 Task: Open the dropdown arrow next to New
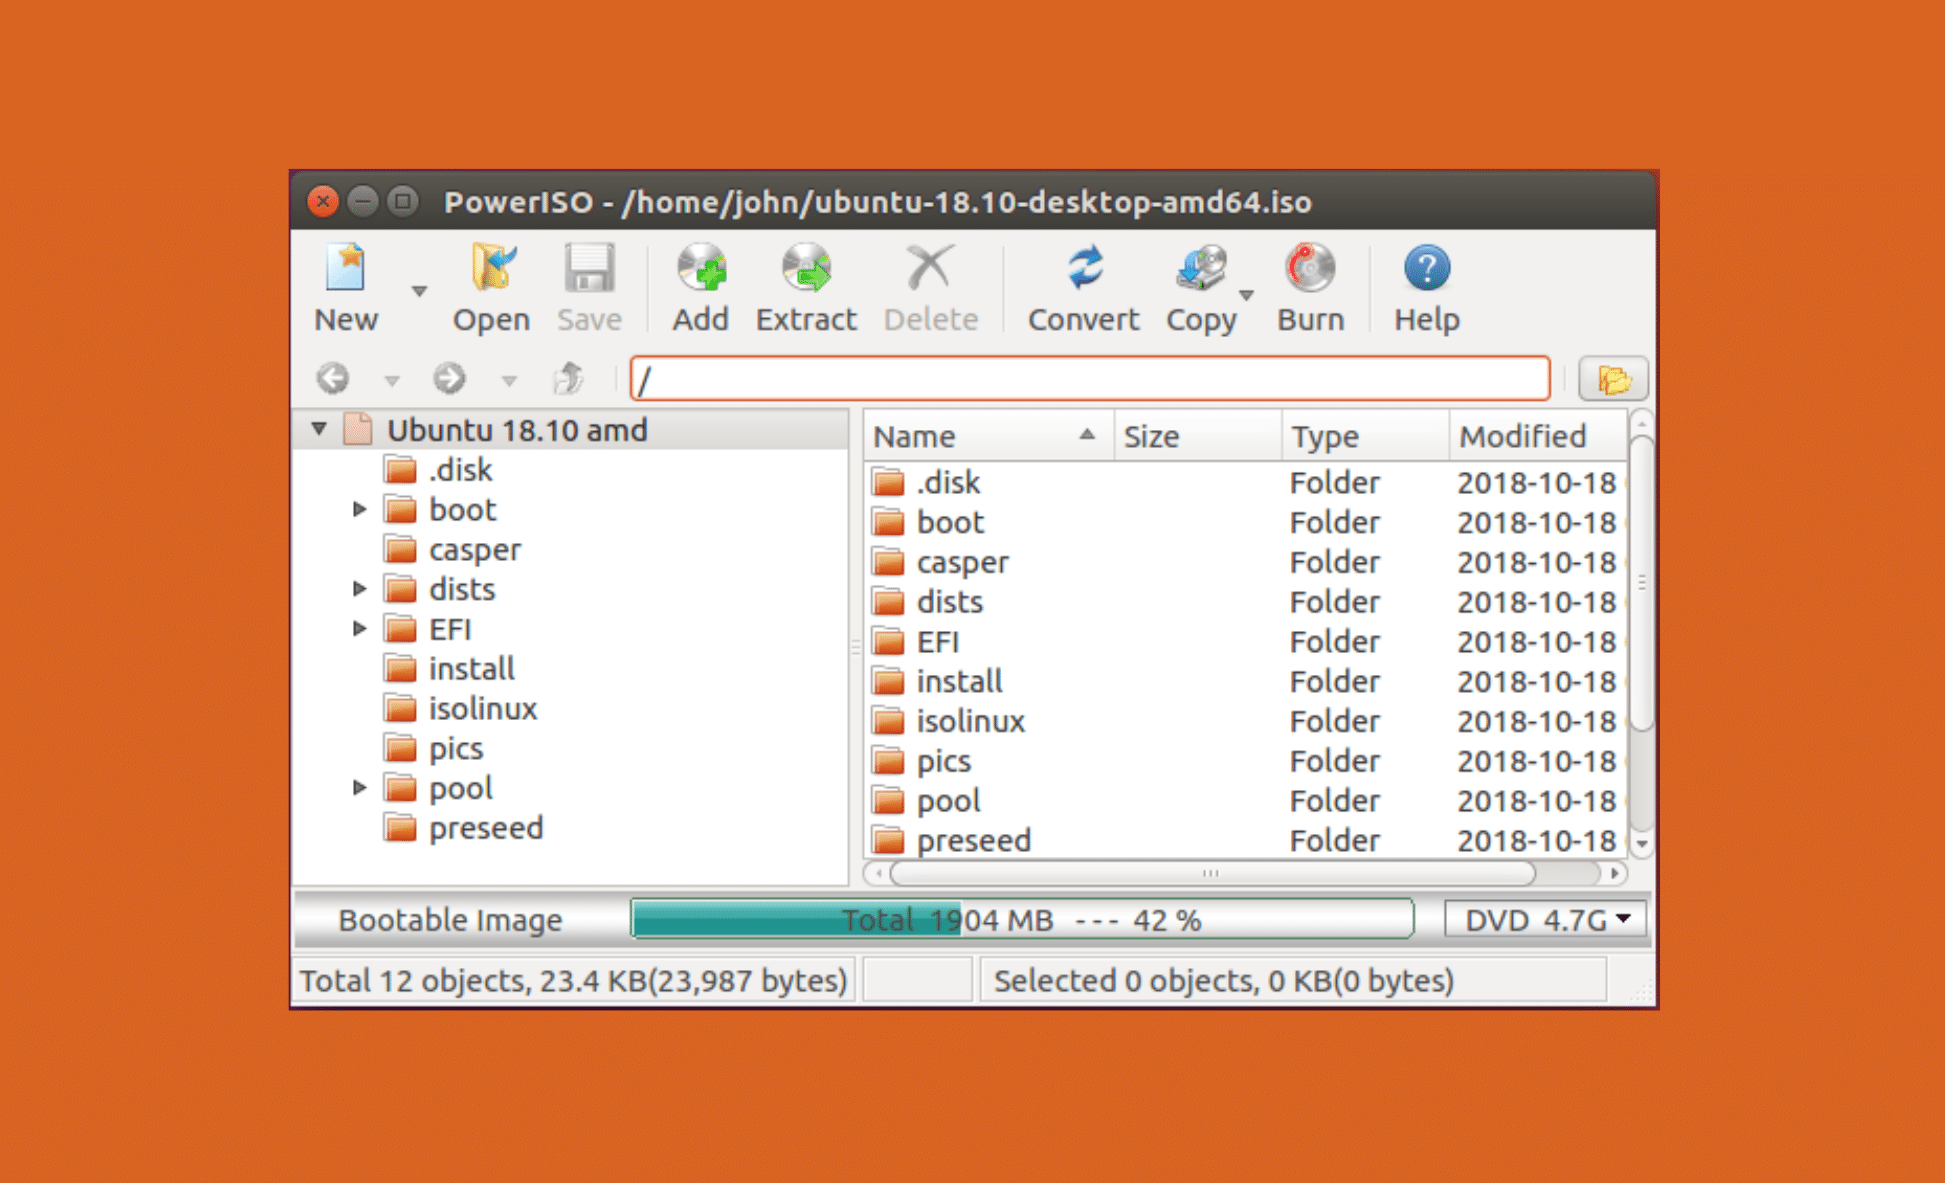pyautogui.click(x=419, y=291)
